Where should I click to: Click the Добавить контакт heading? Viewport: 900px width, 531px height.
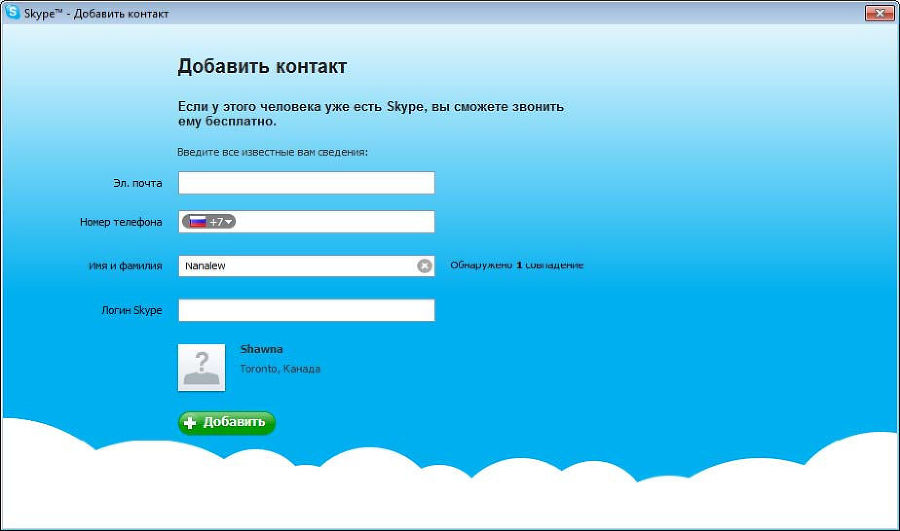pyautogui.click(x=262, y=67)
